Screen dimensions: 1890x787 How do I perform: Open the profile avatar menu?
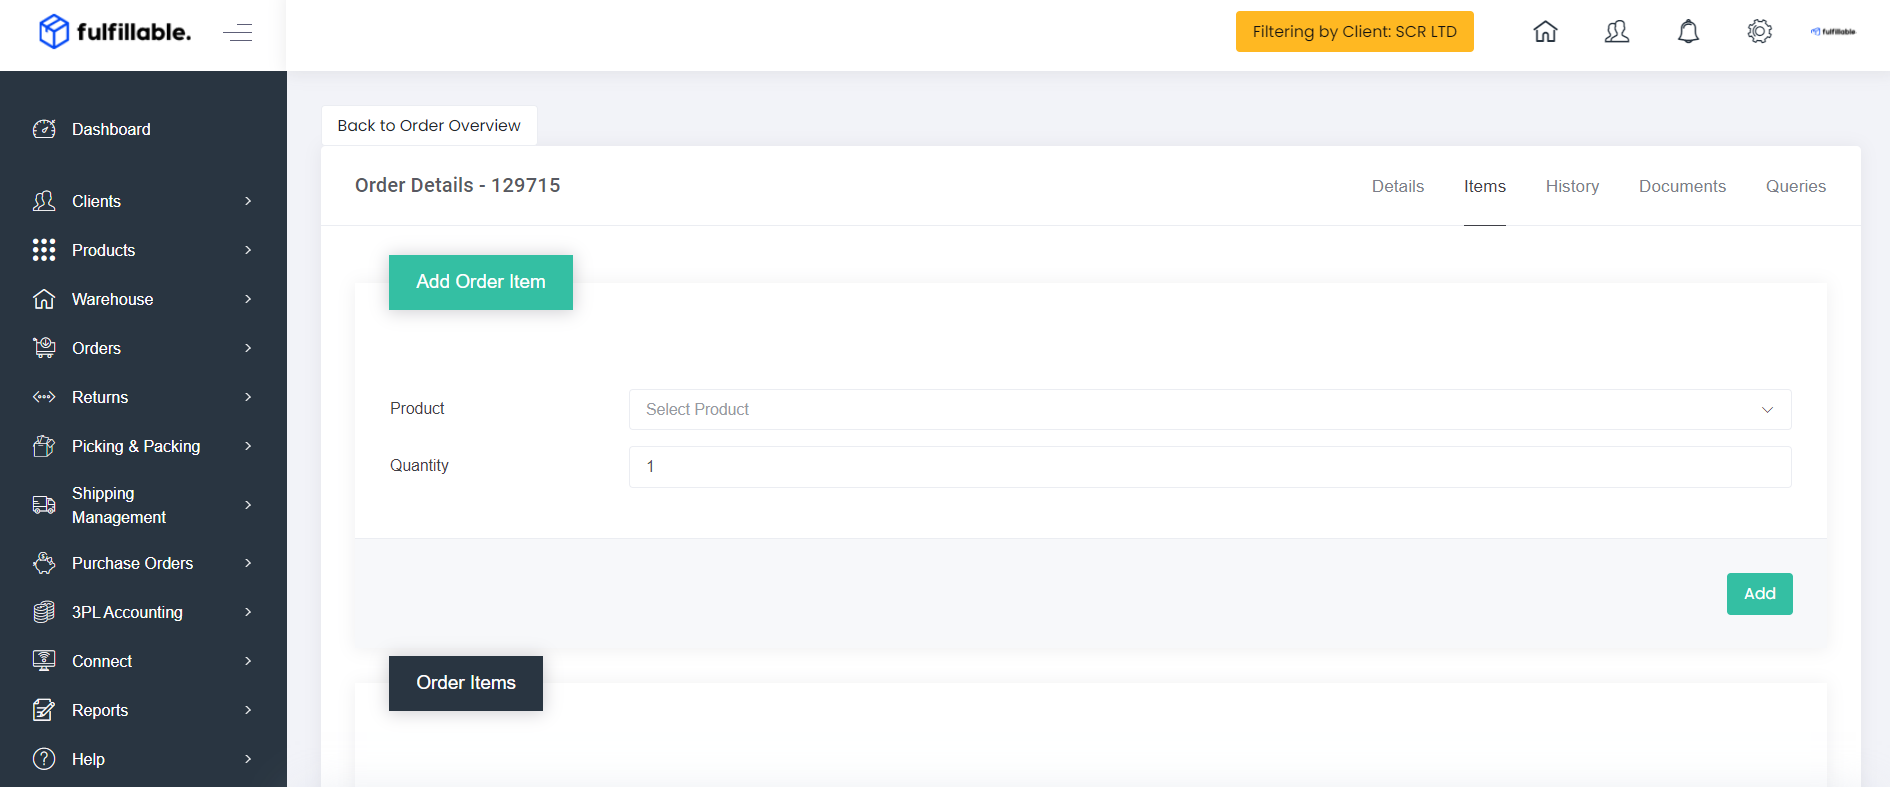coord(1833,32)
